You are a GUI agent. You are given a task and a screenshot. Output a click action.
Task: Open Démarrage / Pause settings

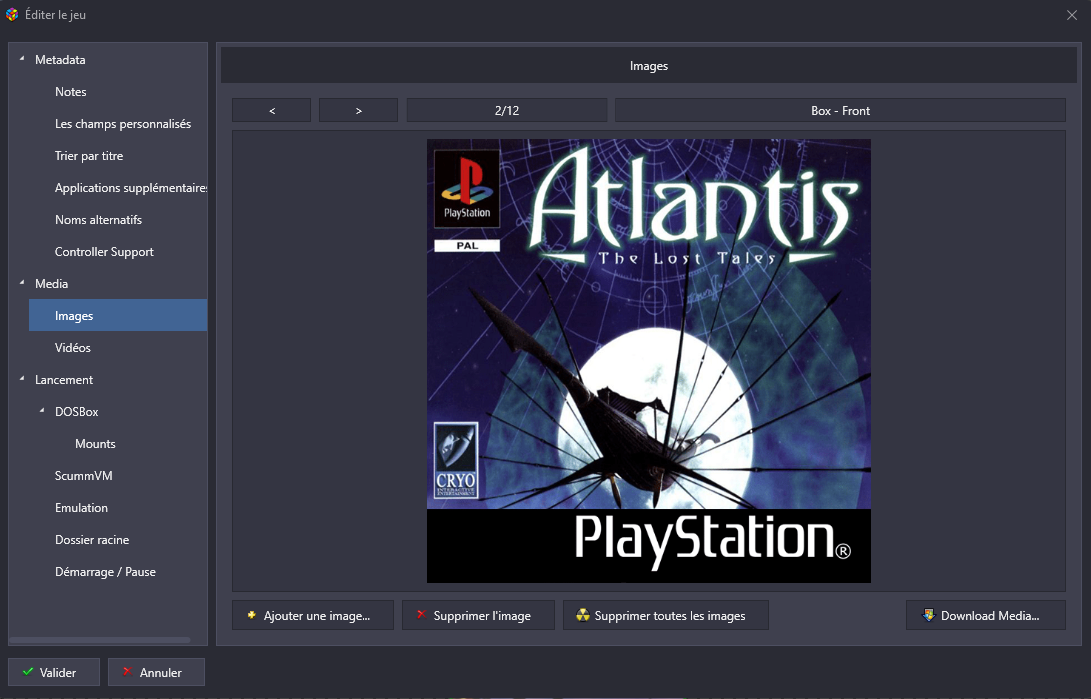click(105, 572)
